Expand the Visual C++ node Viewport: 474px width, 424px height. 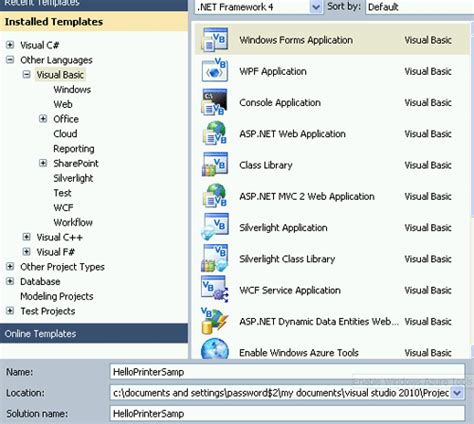[27, 237]
